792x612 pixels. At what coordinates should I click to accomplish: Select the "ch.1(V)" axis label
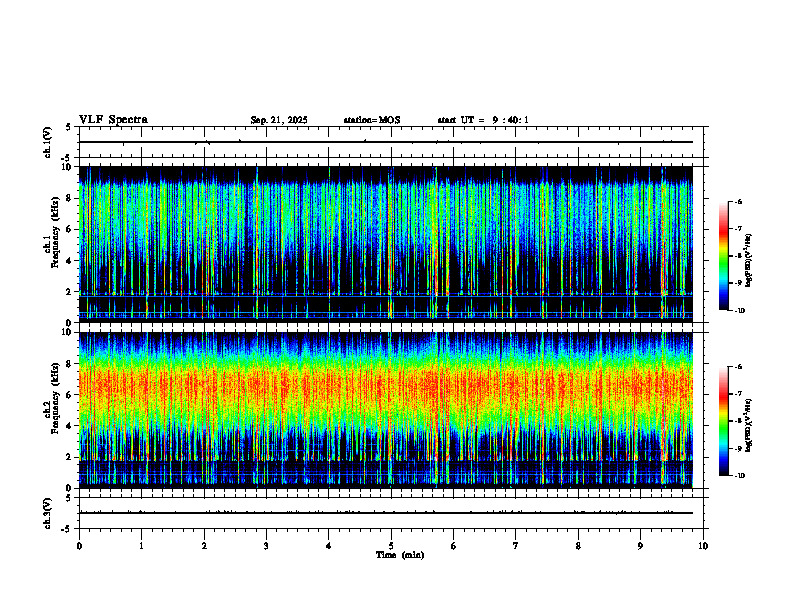48,142
